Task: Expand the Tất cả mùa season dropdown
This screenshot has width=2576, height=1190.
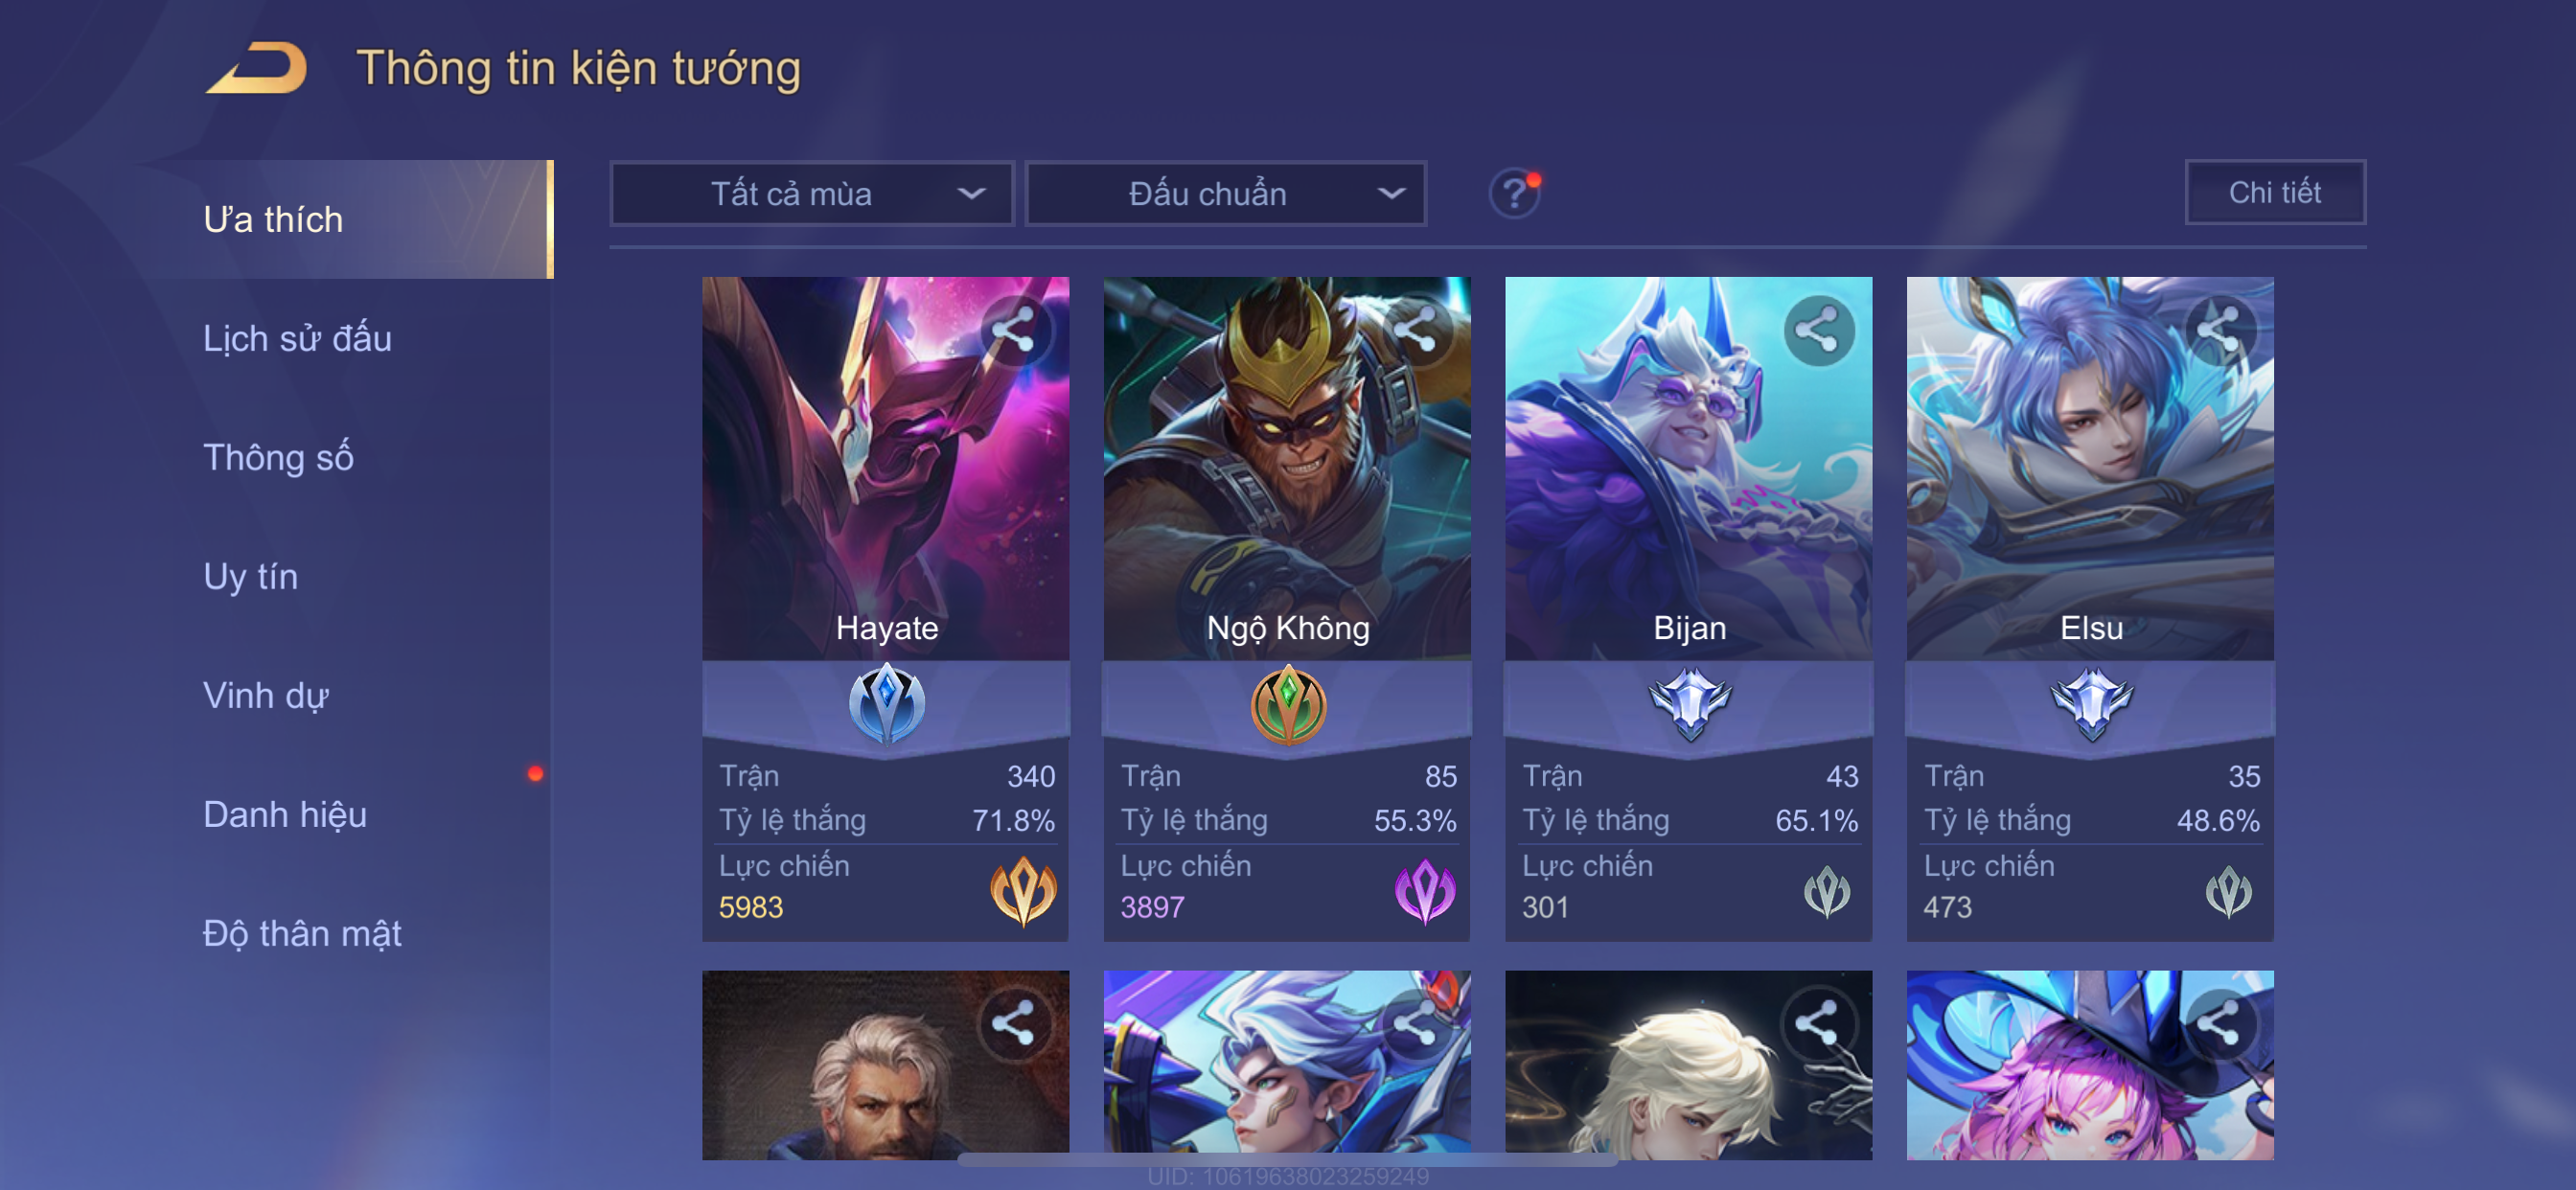Action: (x=812, y=193)
